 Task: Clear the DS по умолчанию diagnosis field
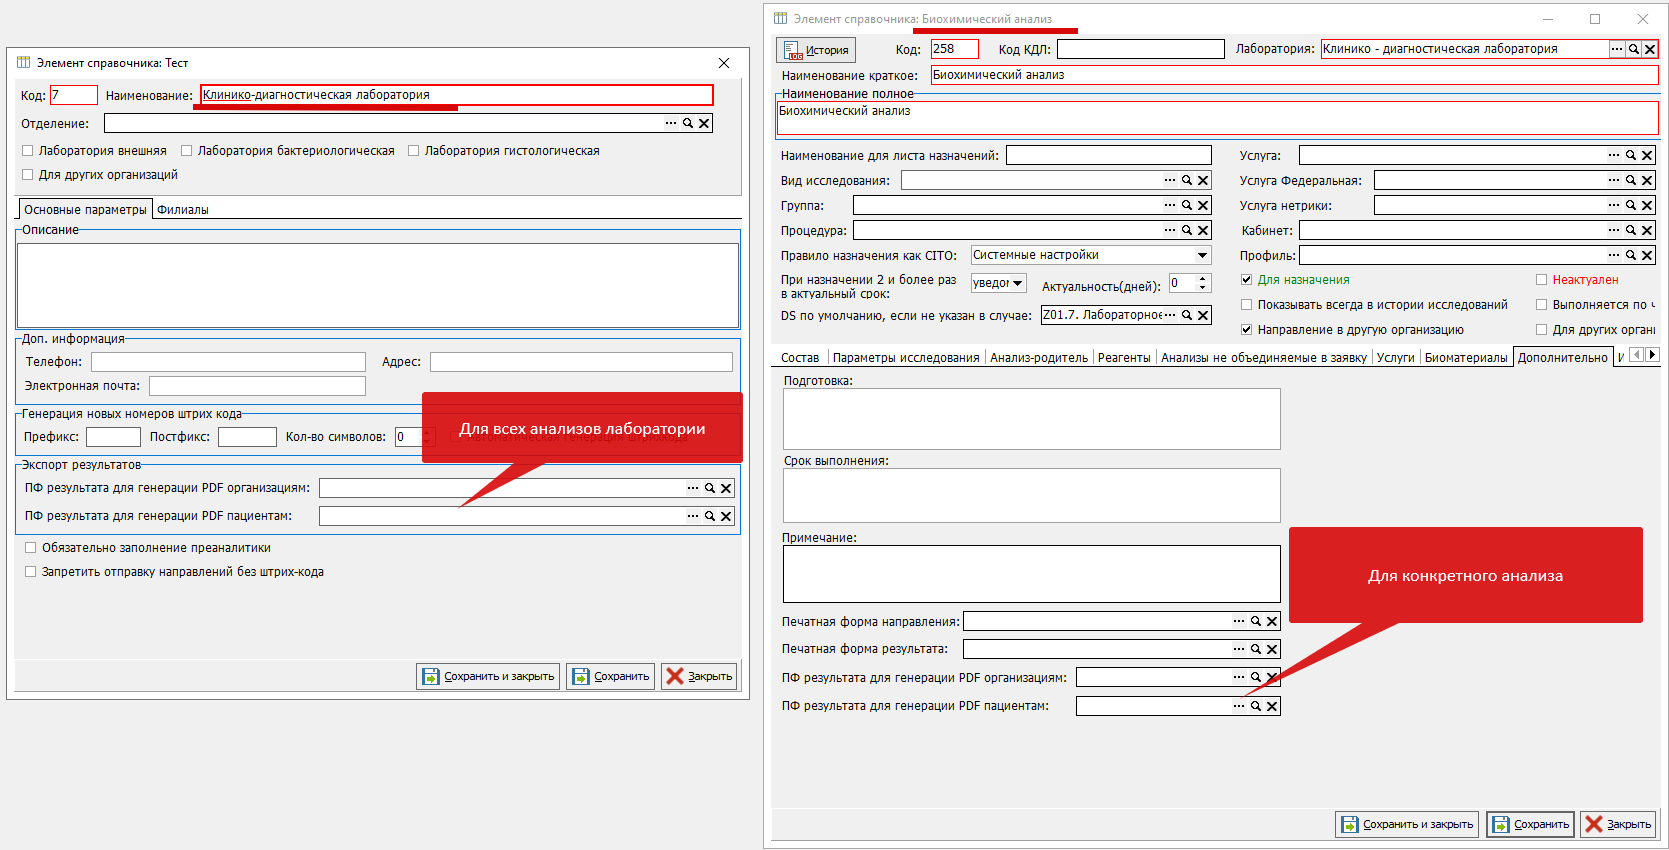(1204, 315)
